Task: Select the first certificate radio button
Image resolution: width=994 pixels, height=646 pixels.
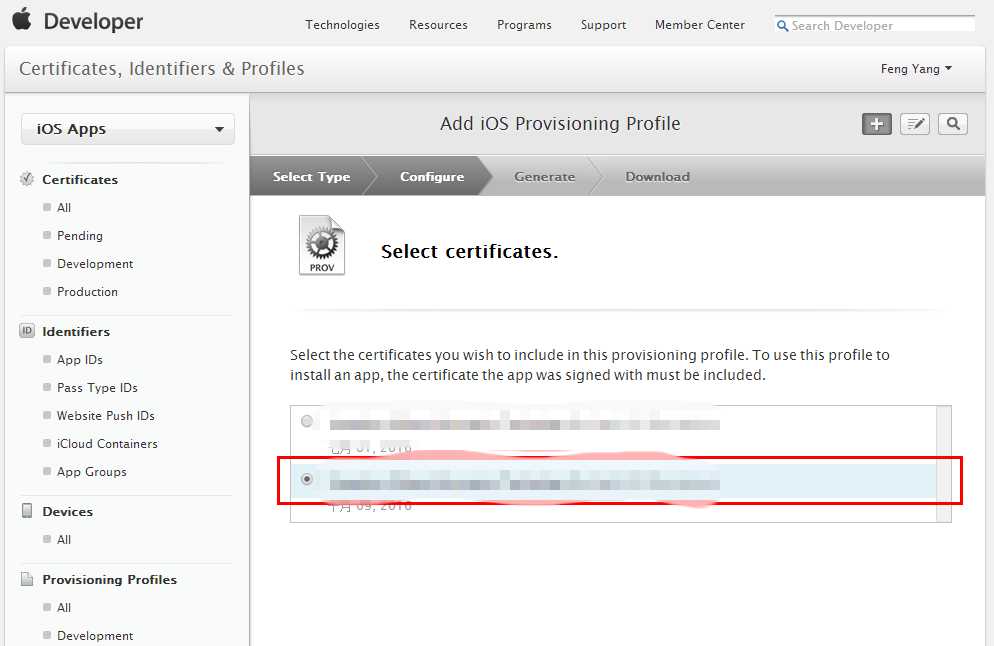Action: pos(307,421)
